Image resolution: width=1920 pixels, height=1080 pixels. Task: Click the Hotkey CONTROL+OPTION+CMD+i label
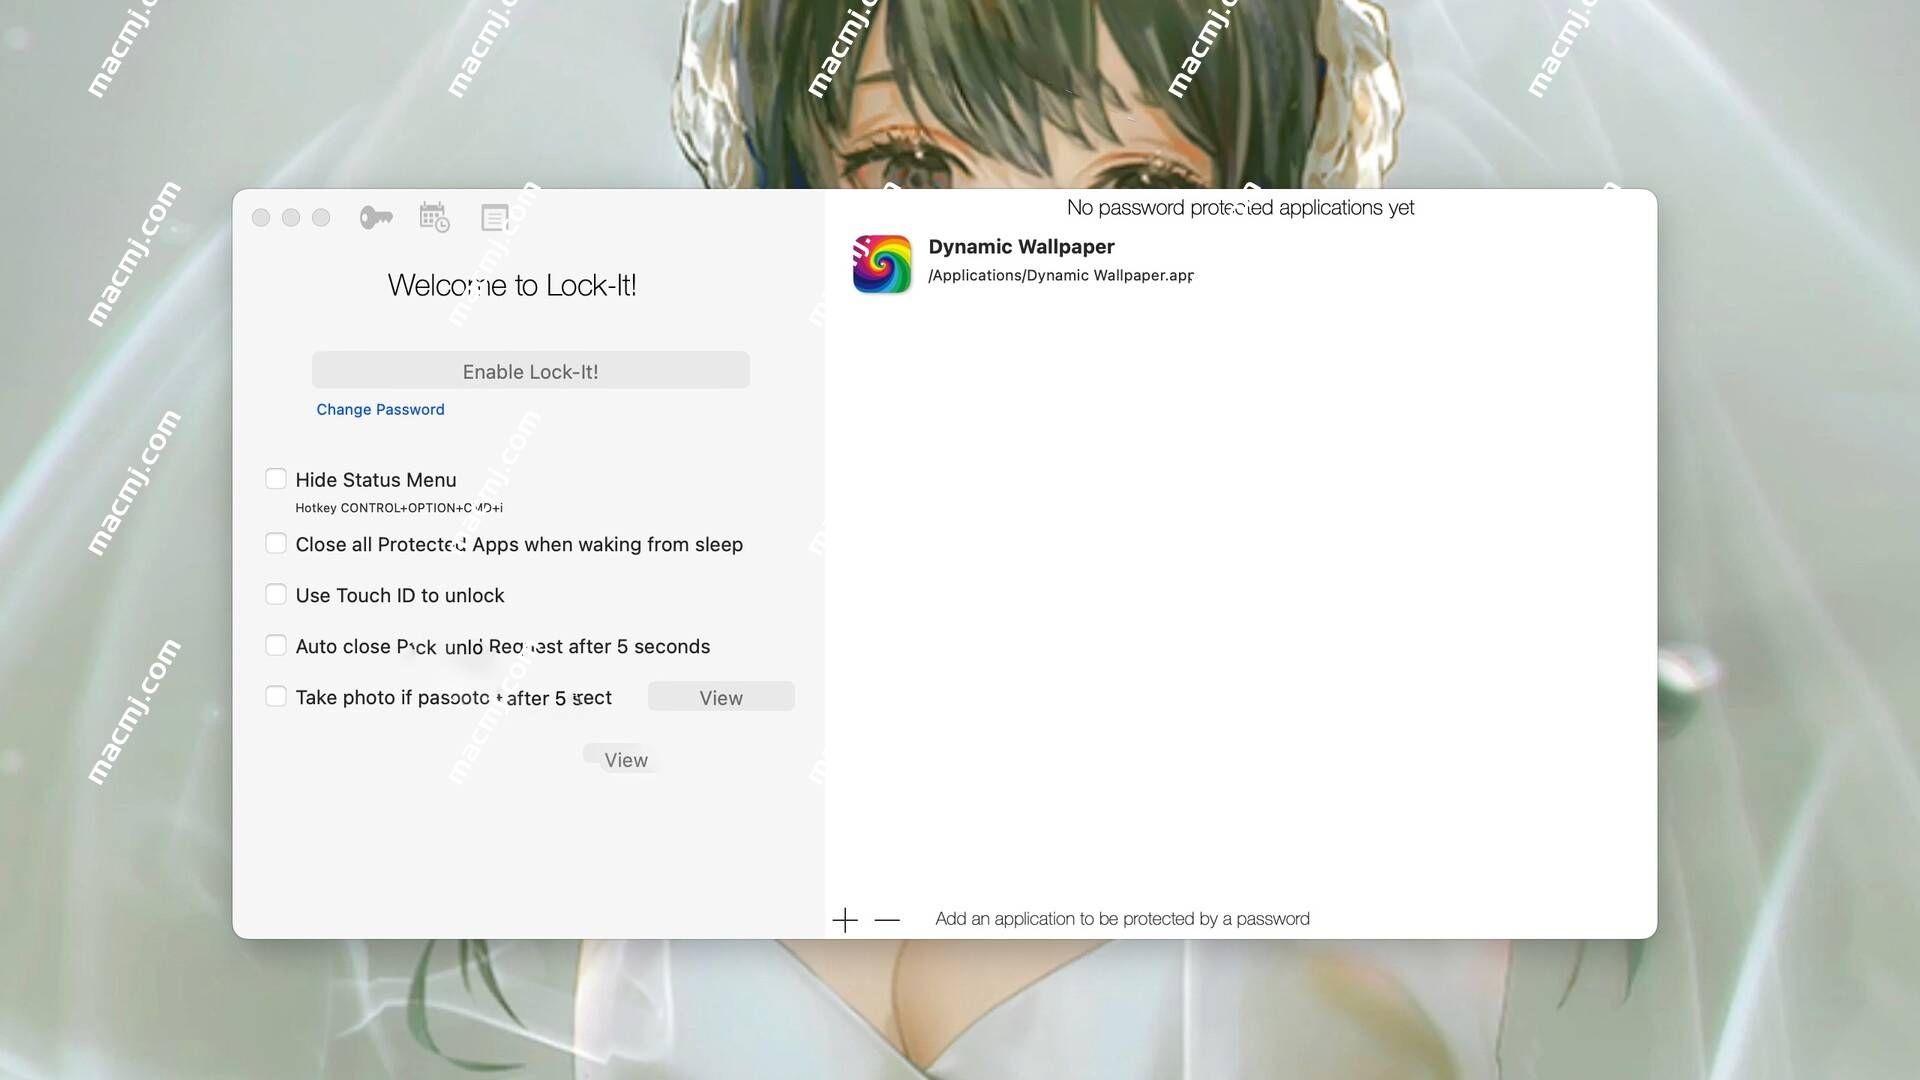click(399, 508)
